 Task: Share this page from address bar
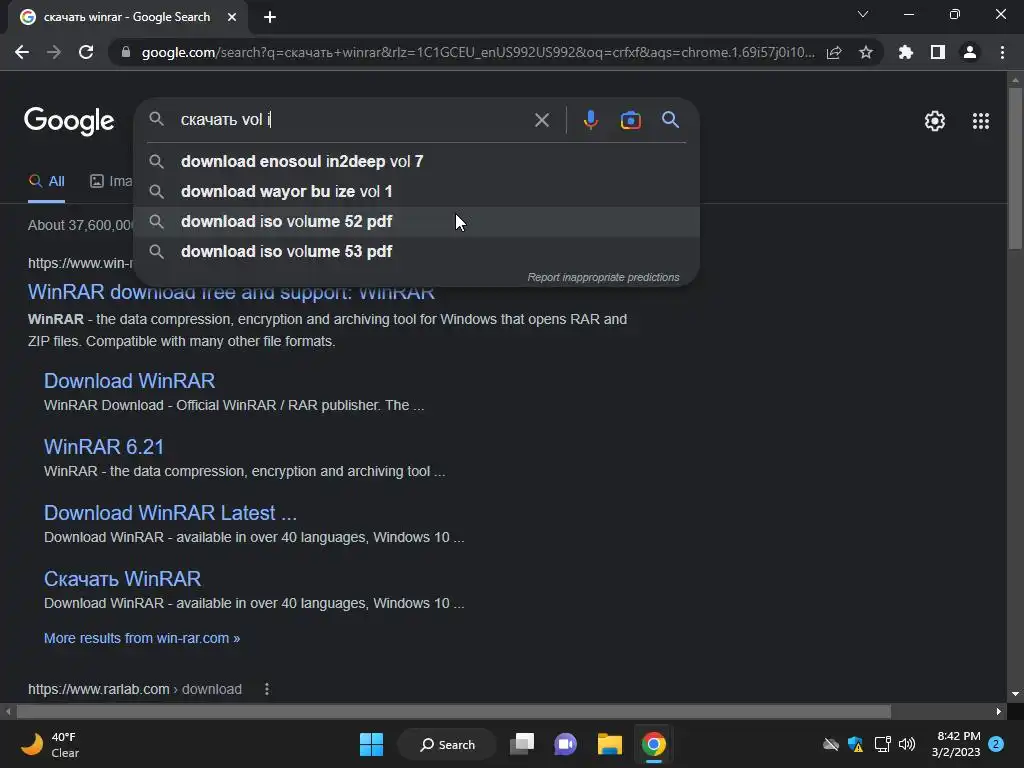834,52
